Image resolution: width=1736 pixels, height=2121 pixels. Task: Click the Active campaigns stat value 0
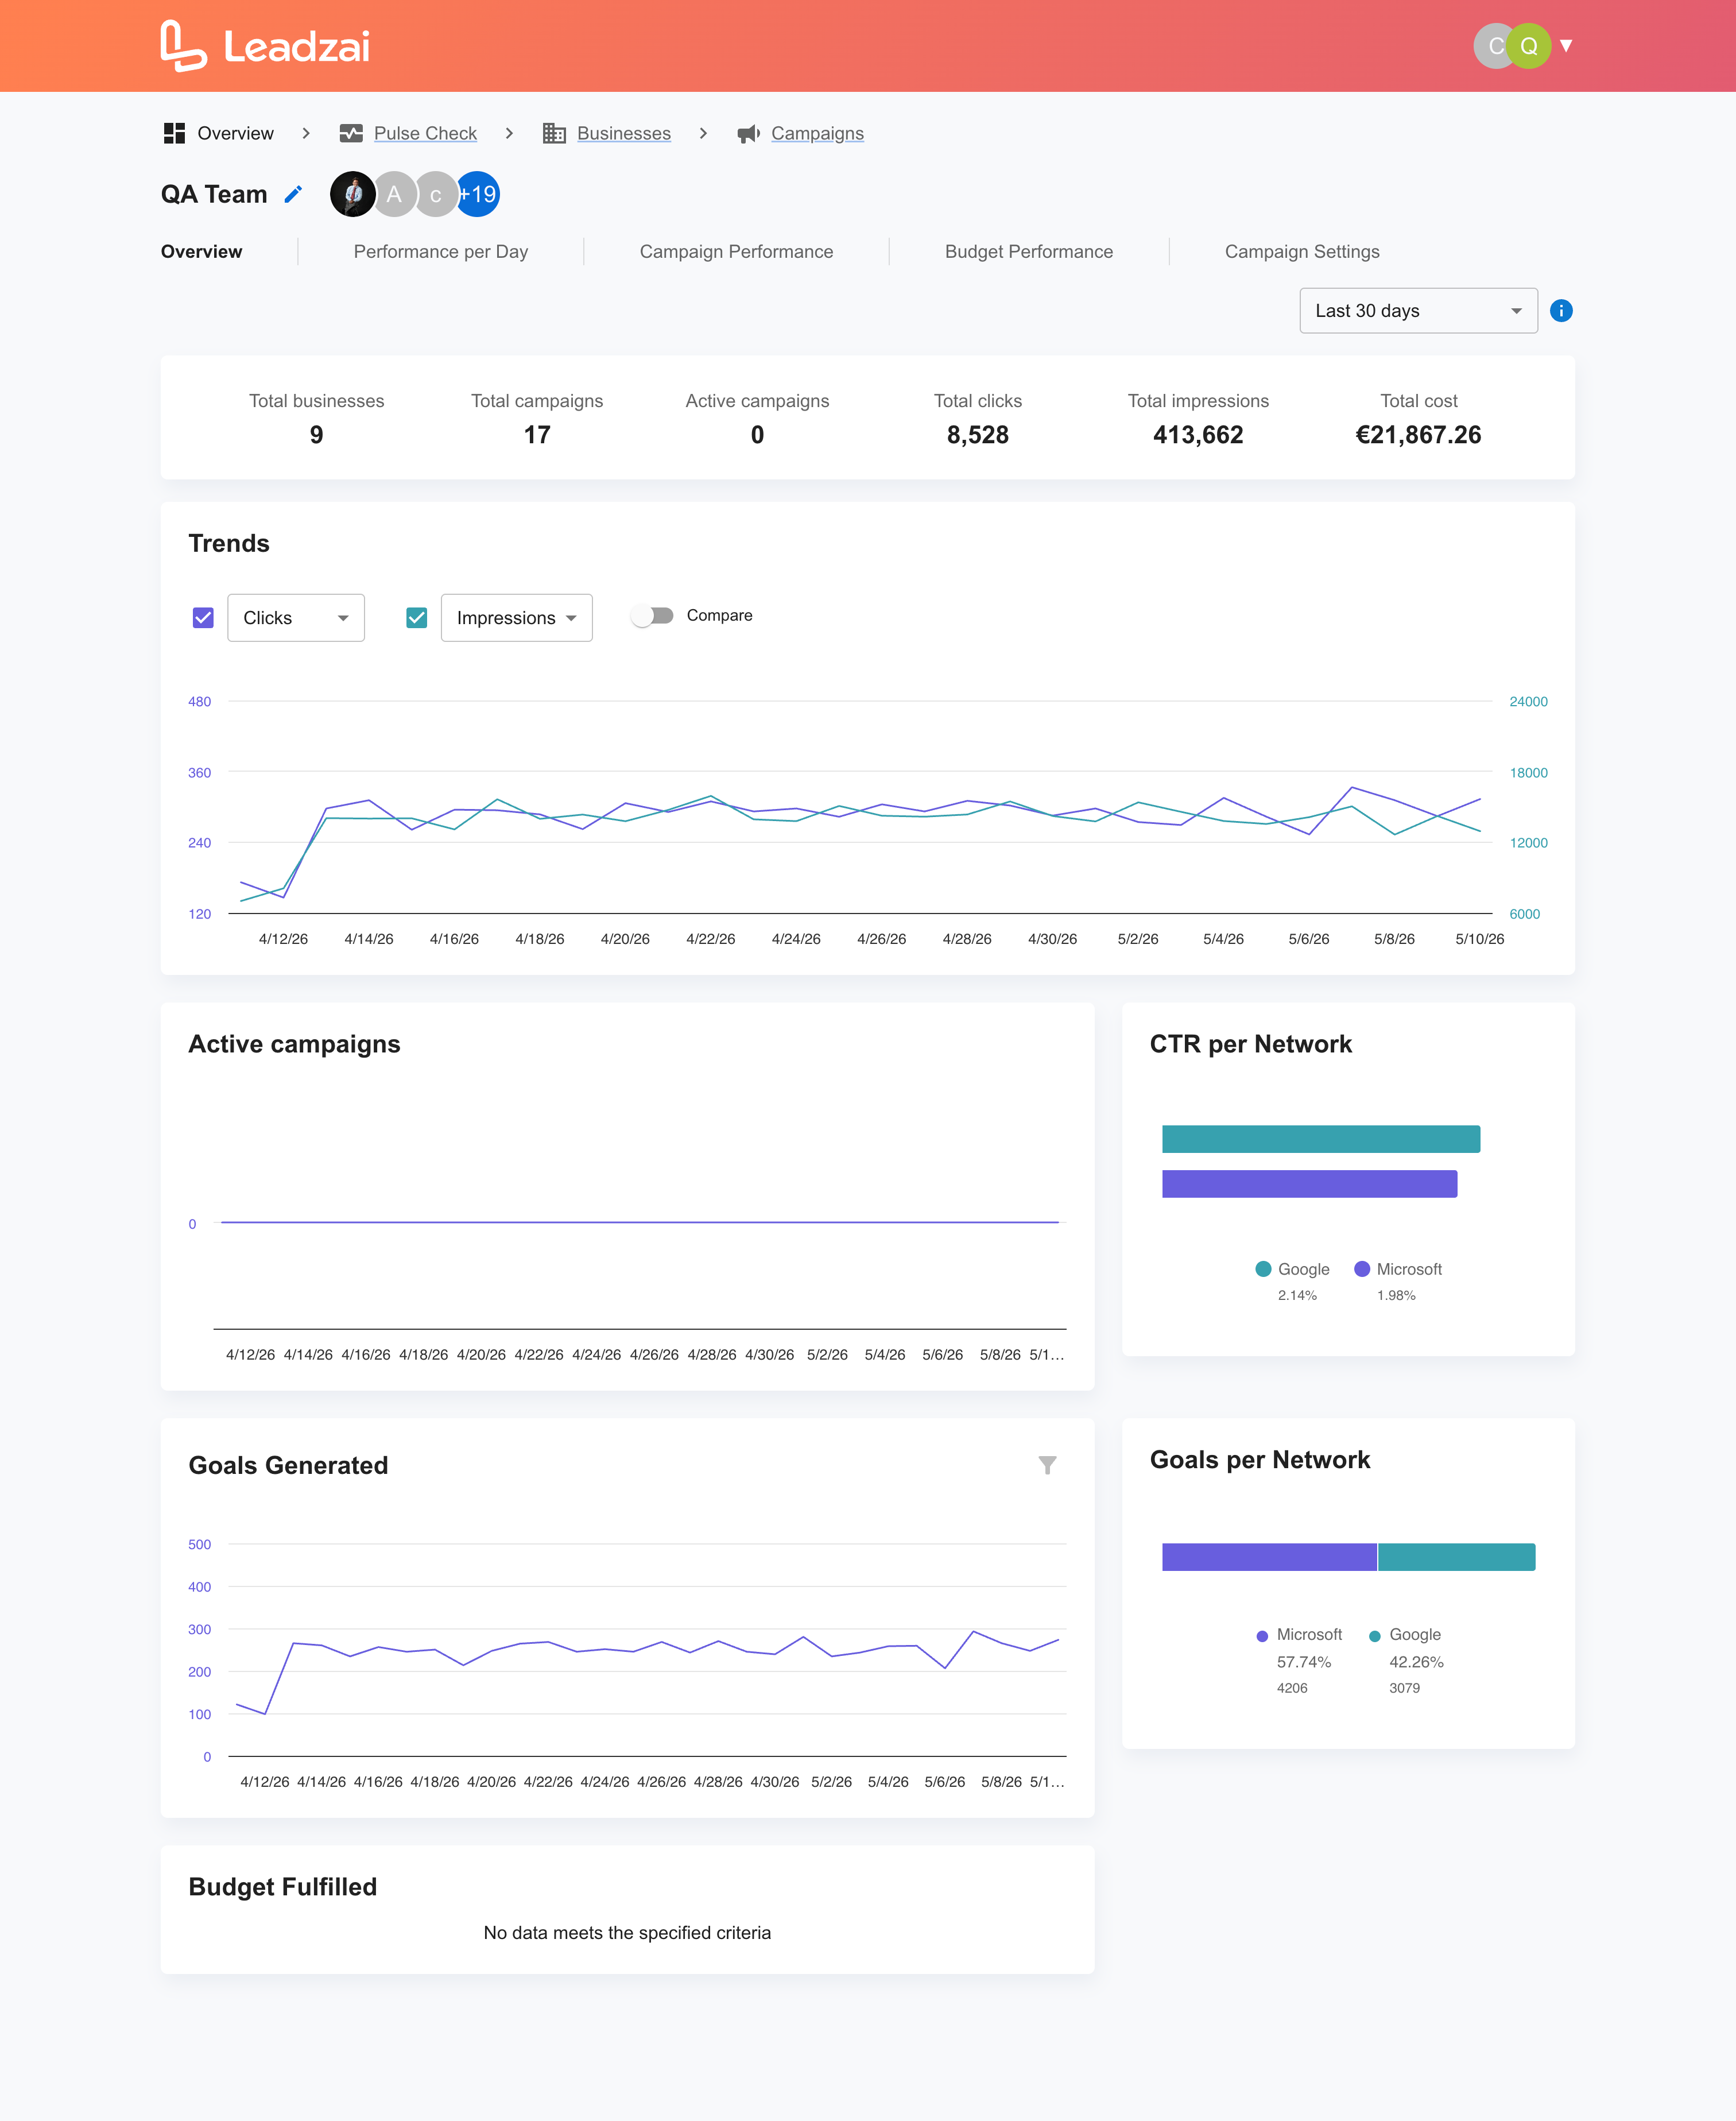(x=757, y=435)
